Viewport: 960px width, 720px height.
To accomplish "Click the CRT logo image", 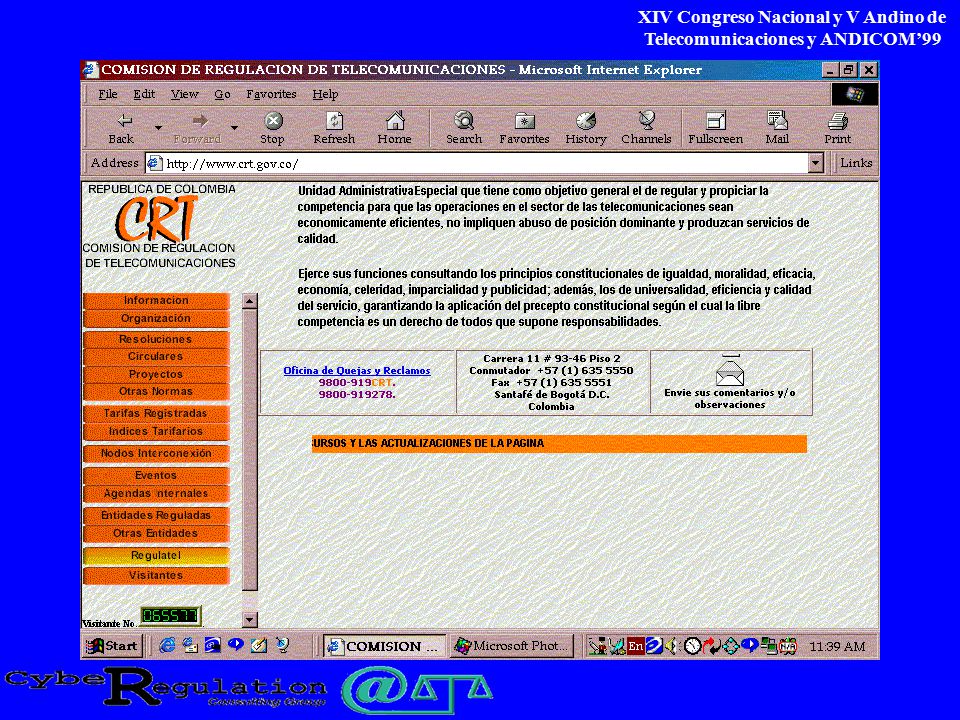I will pyautogui.click(x=157, y=218).
